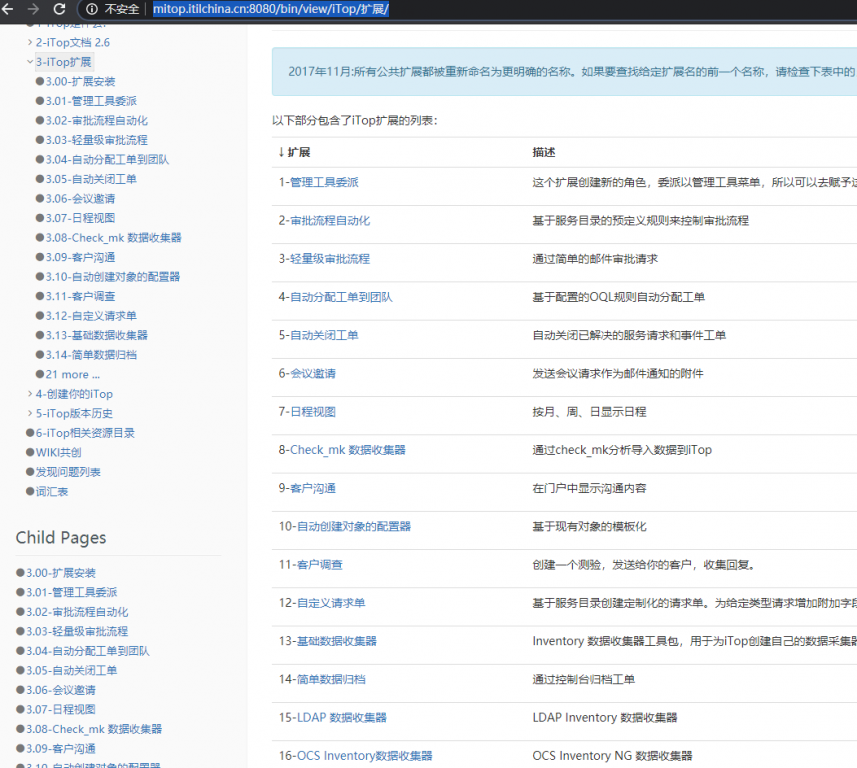This screenshot has height=768, width=857.
Task: Open 3.01-管理工具委派 in navigation tree
Action: coord(91,101)
